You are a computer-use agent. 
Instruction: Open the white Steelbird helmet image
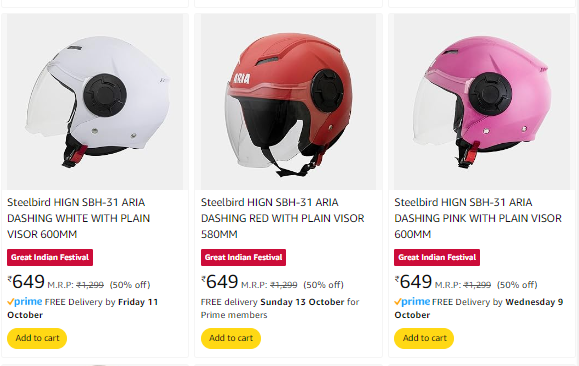click(95, 102)
